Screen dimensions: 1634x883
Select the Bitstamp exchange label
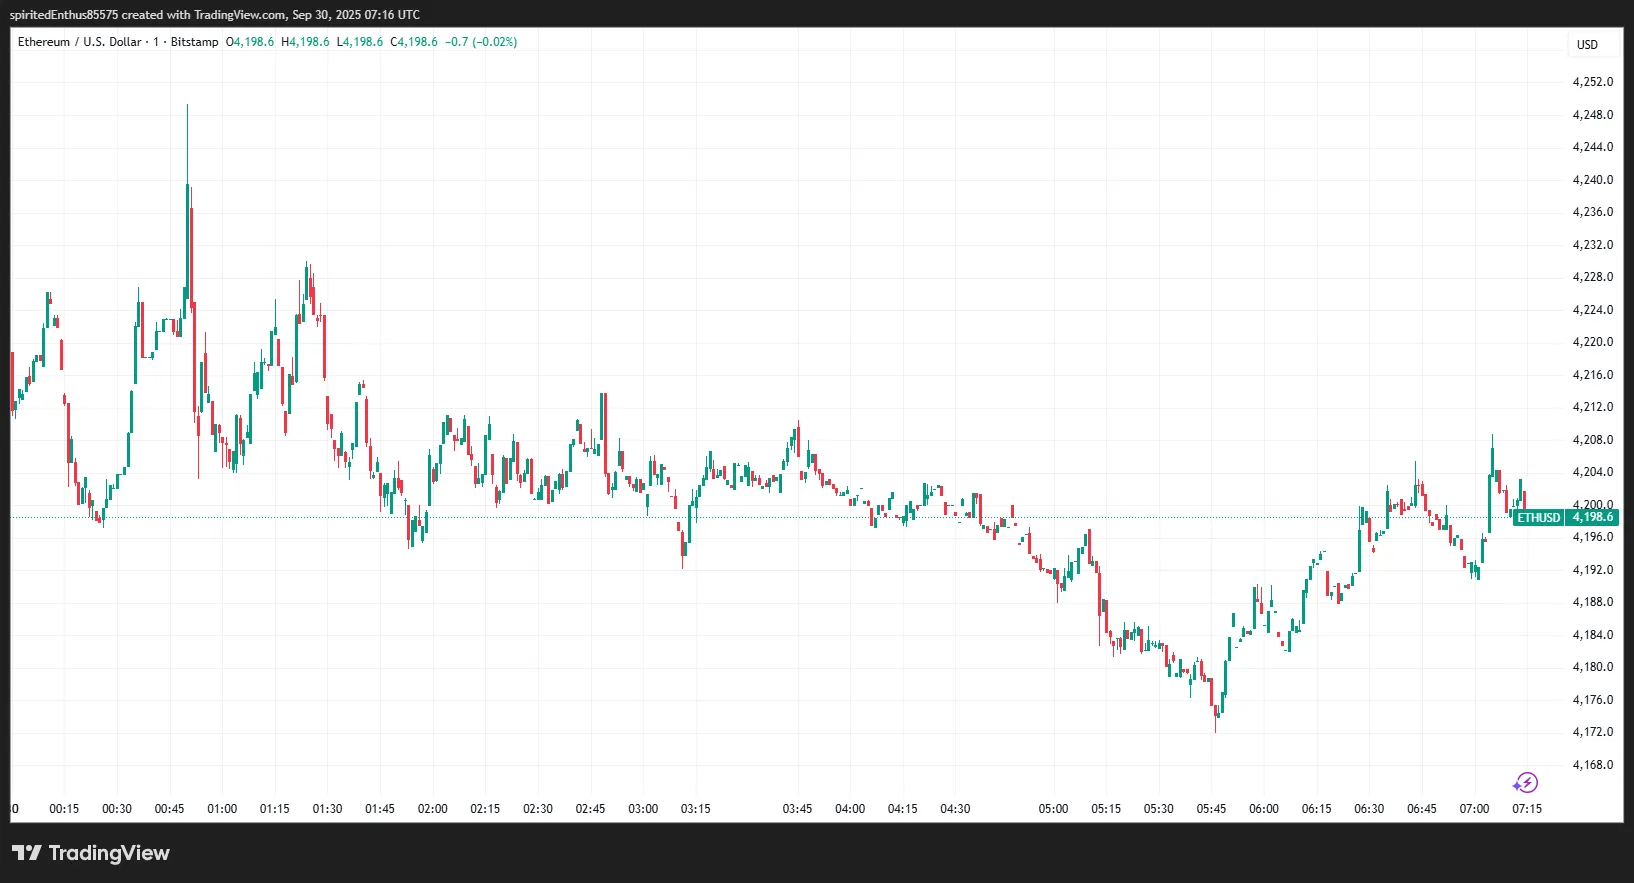(x=194, y=42)
